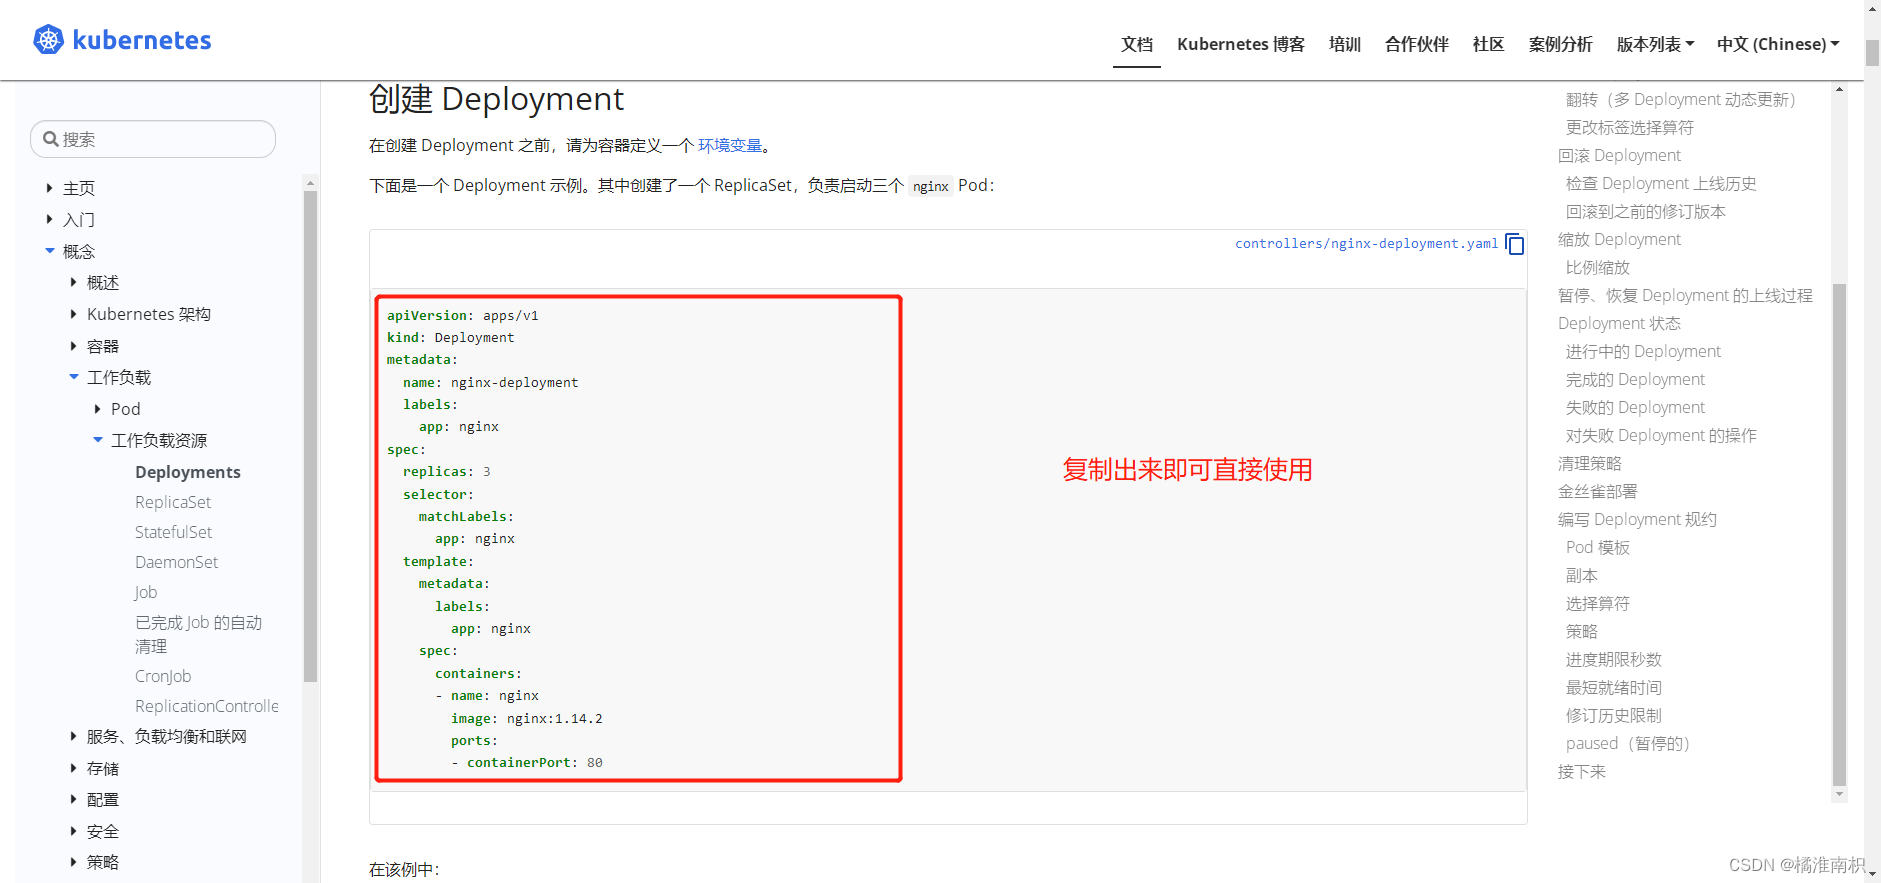Jump to Pod 模板 section
The image size is (1881, 883).
[x=1598, y=548]
